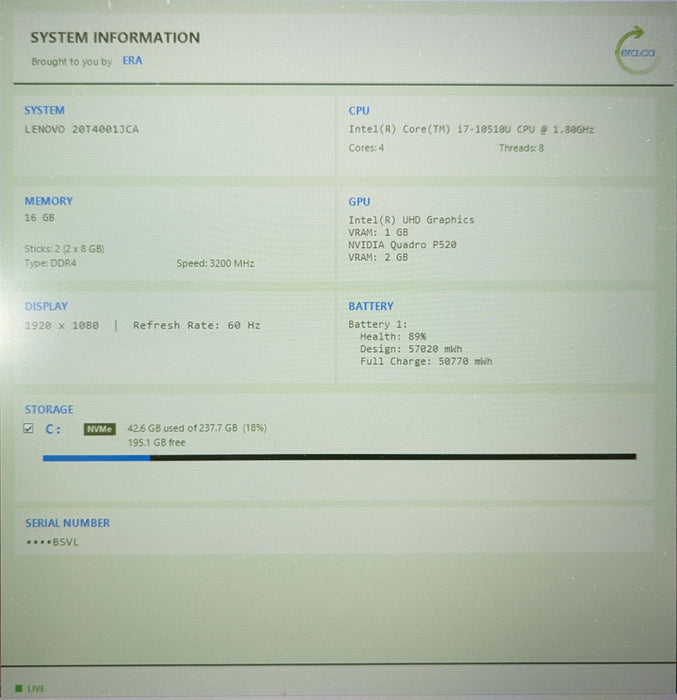Click the CPU section heading

(x=359, y=111)
